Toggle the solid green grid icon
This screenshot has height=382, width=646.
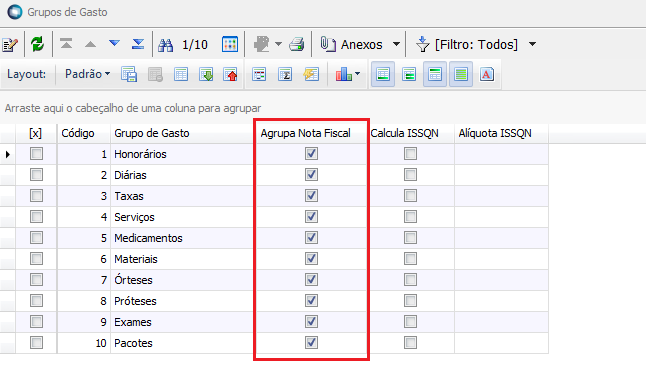click(461, 75)
